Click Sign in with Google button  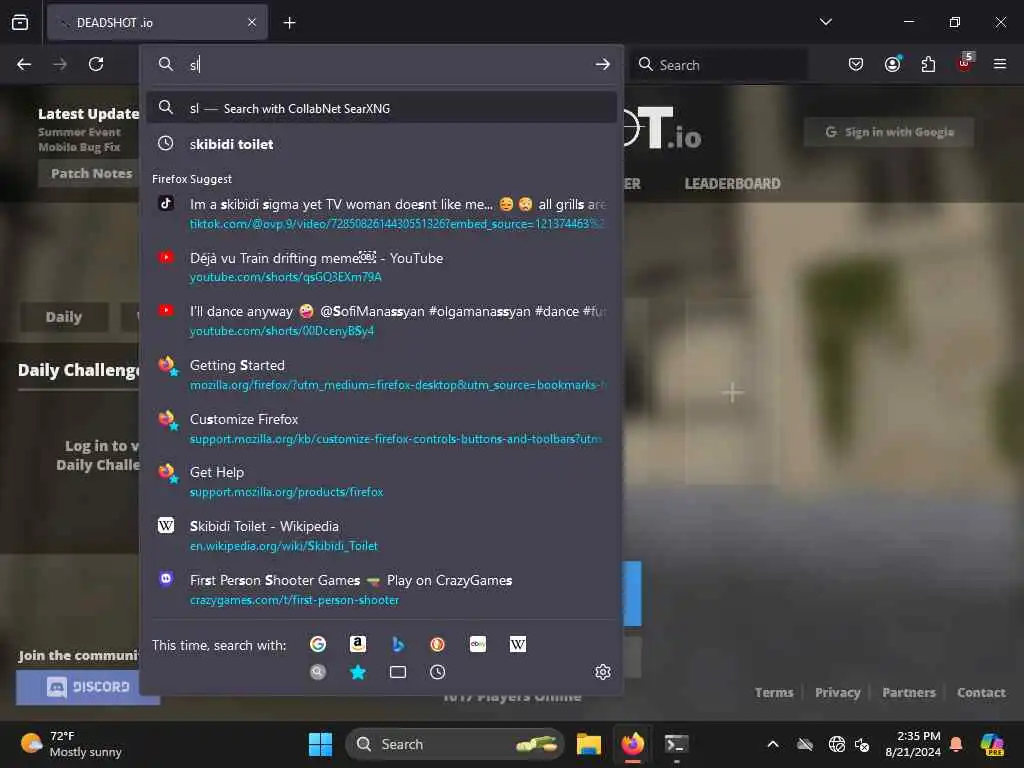pos(889,132)
